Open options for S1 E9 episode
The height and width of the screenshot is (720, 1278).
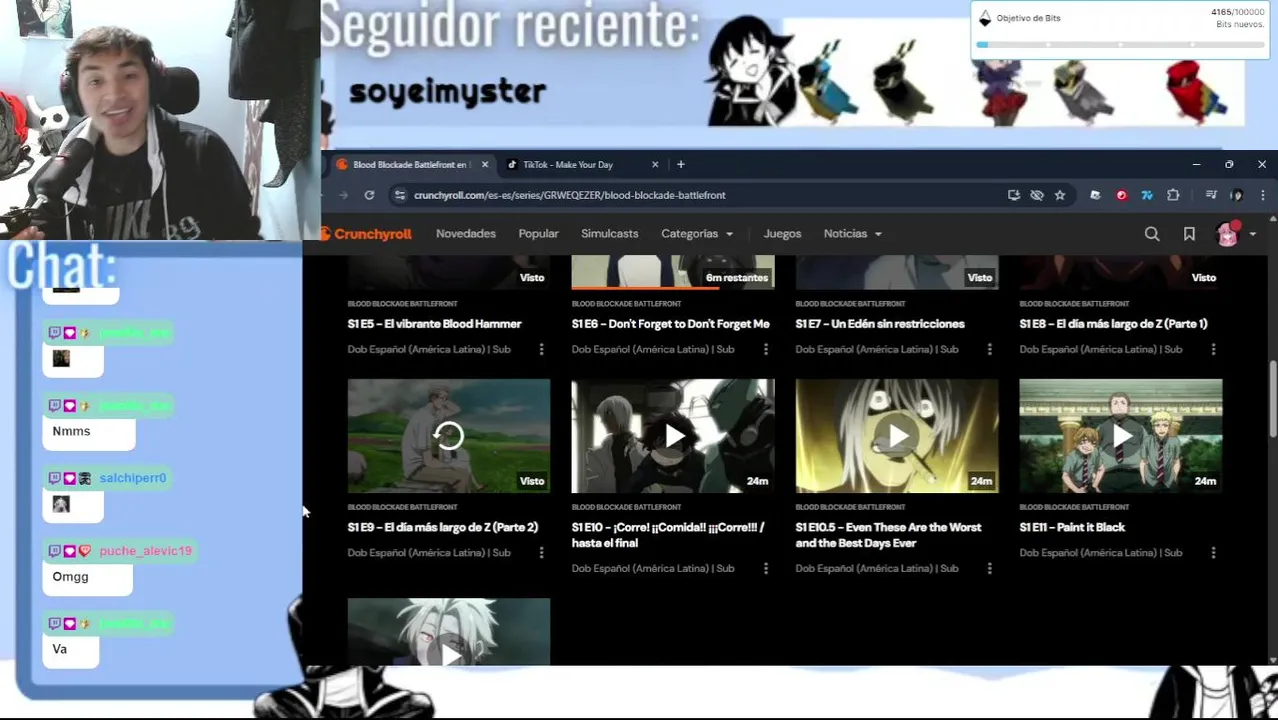(x=541, y=552)
